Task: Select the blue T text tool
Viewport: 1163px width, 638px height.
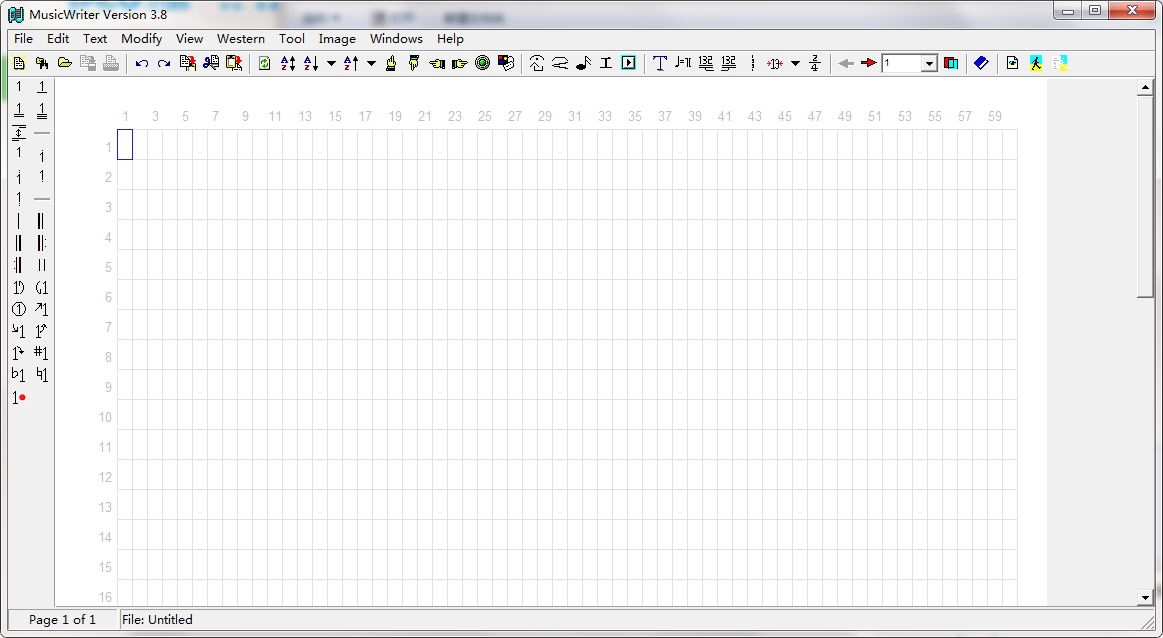Action: point(659,63)
